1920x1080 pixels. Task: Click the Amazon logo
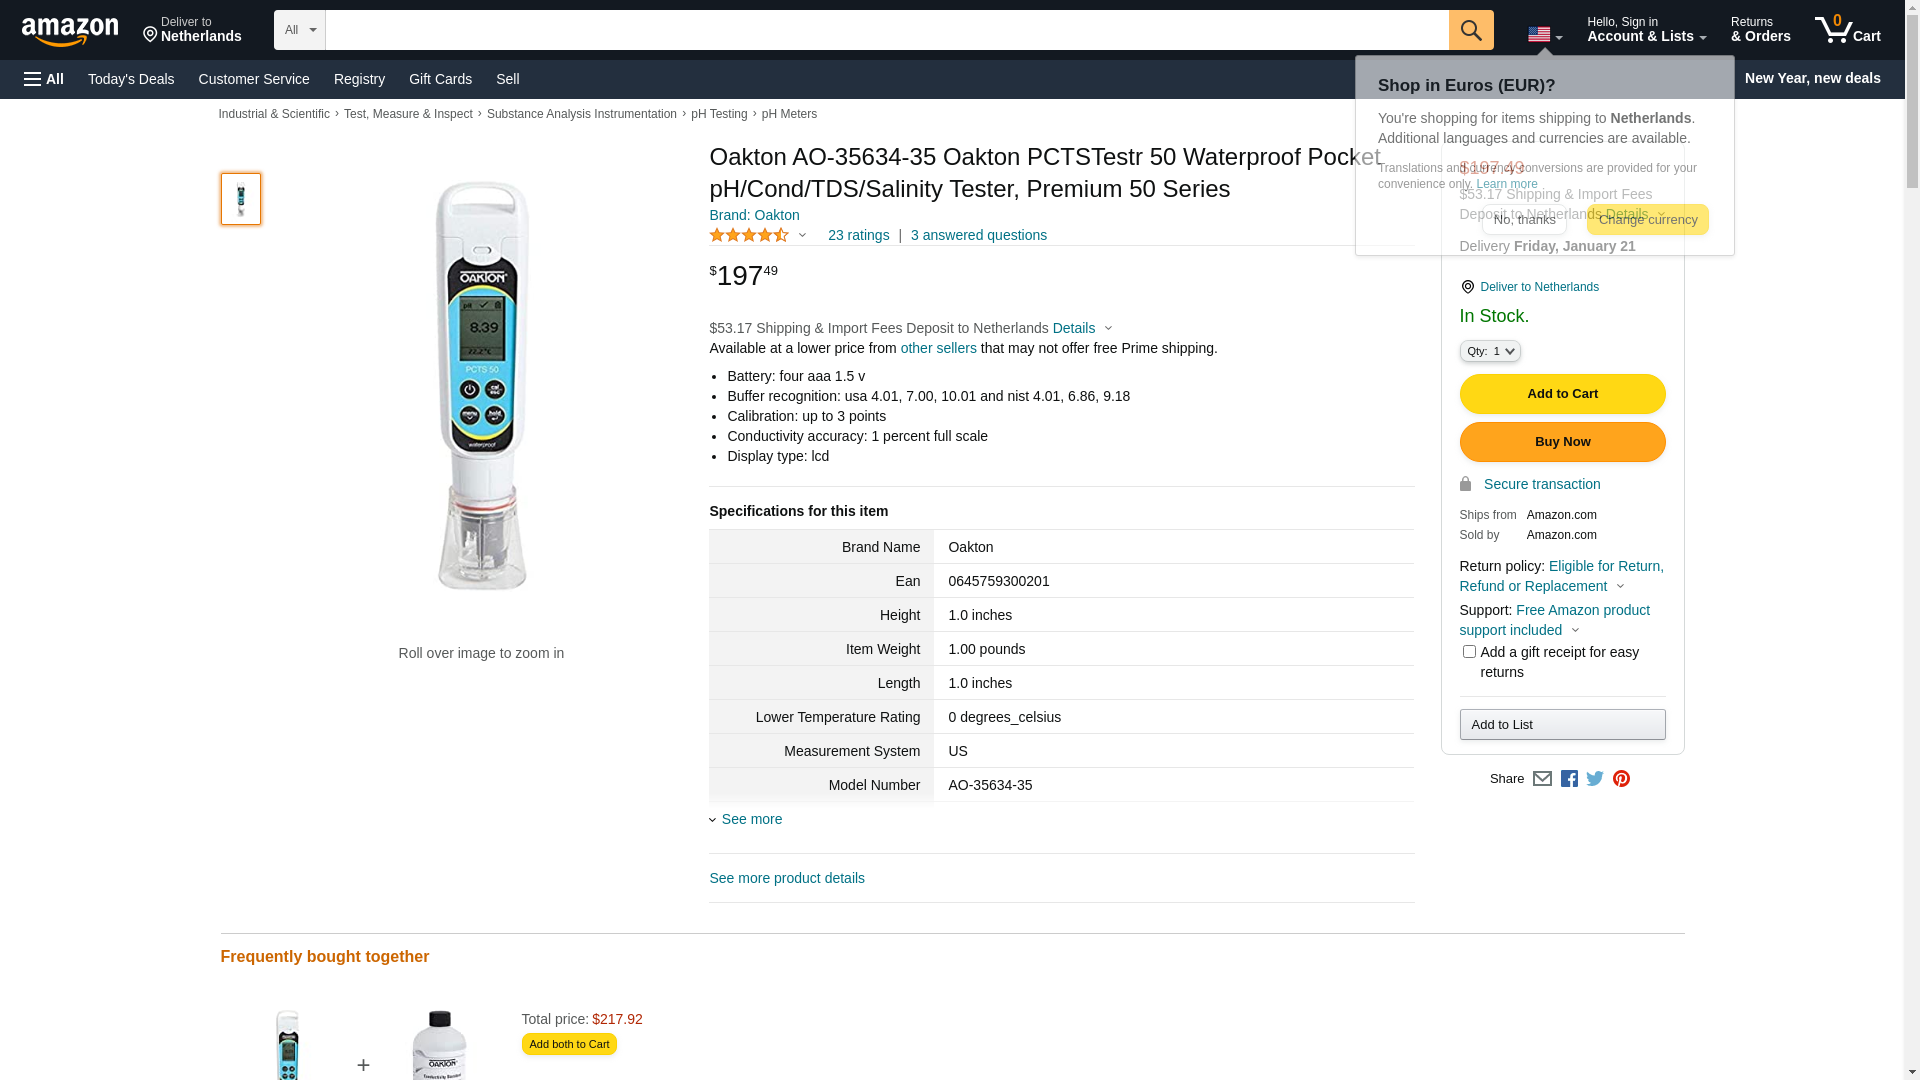70,31
